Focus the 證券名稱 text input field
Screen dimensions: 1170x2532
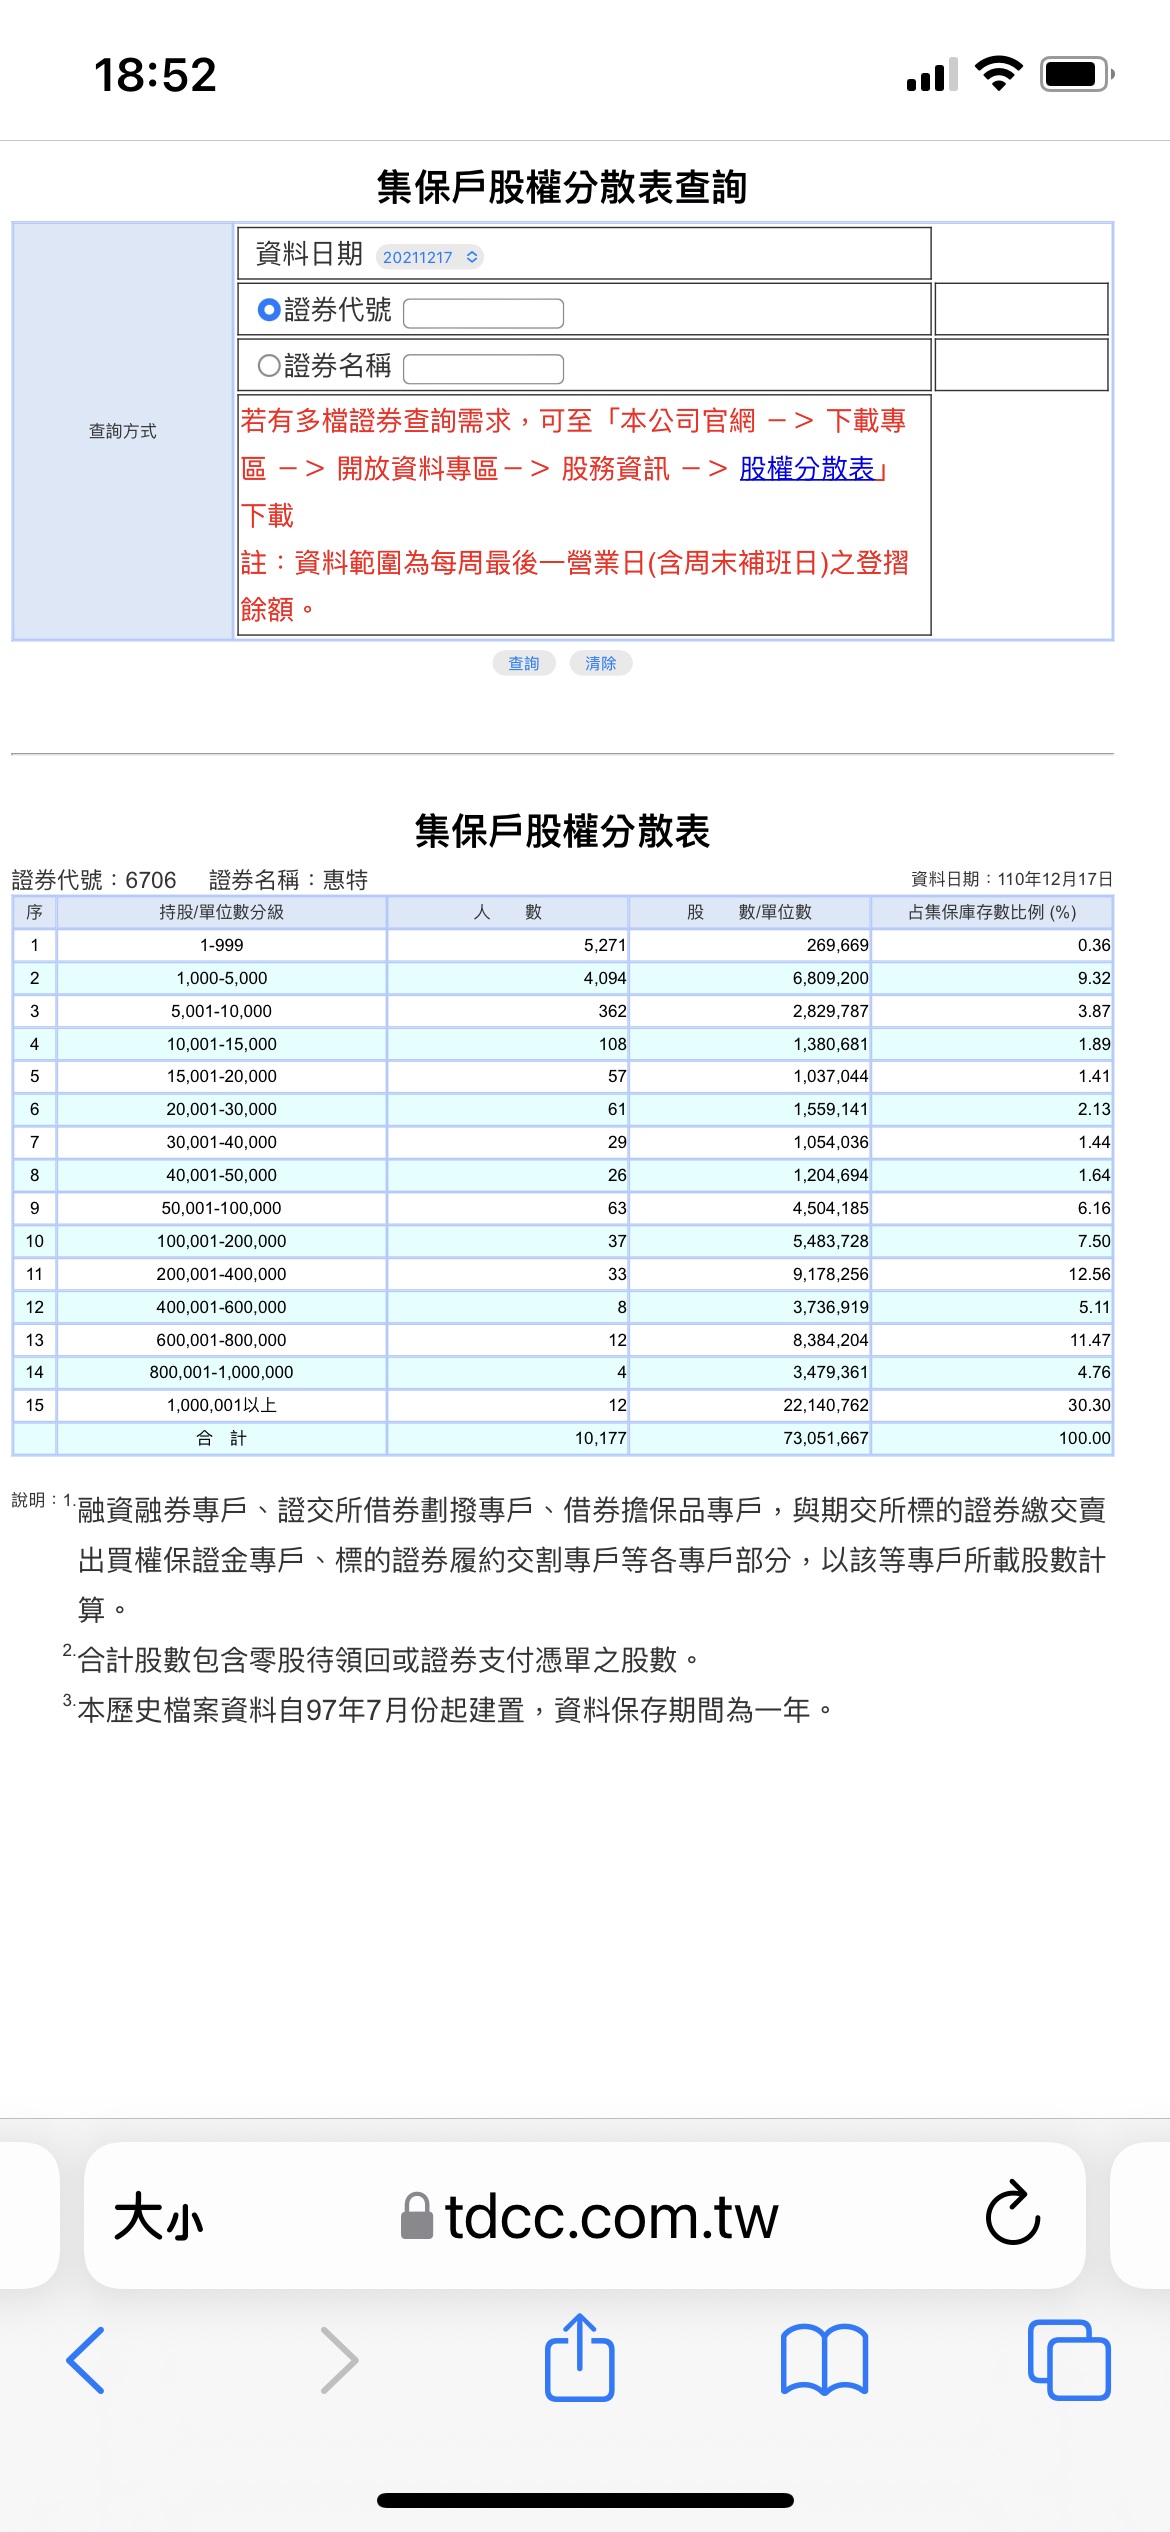point(483,369)
